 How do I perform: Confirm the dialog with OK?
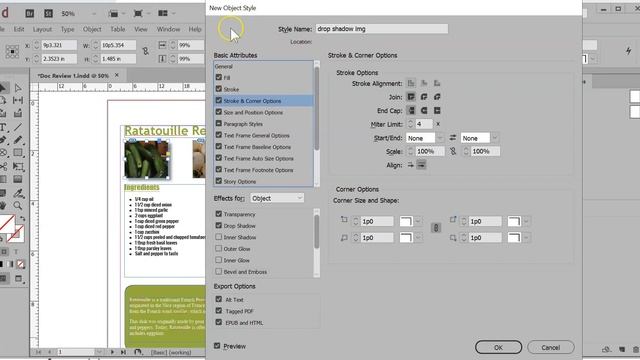pyautogui.click(x=498, y=347)
